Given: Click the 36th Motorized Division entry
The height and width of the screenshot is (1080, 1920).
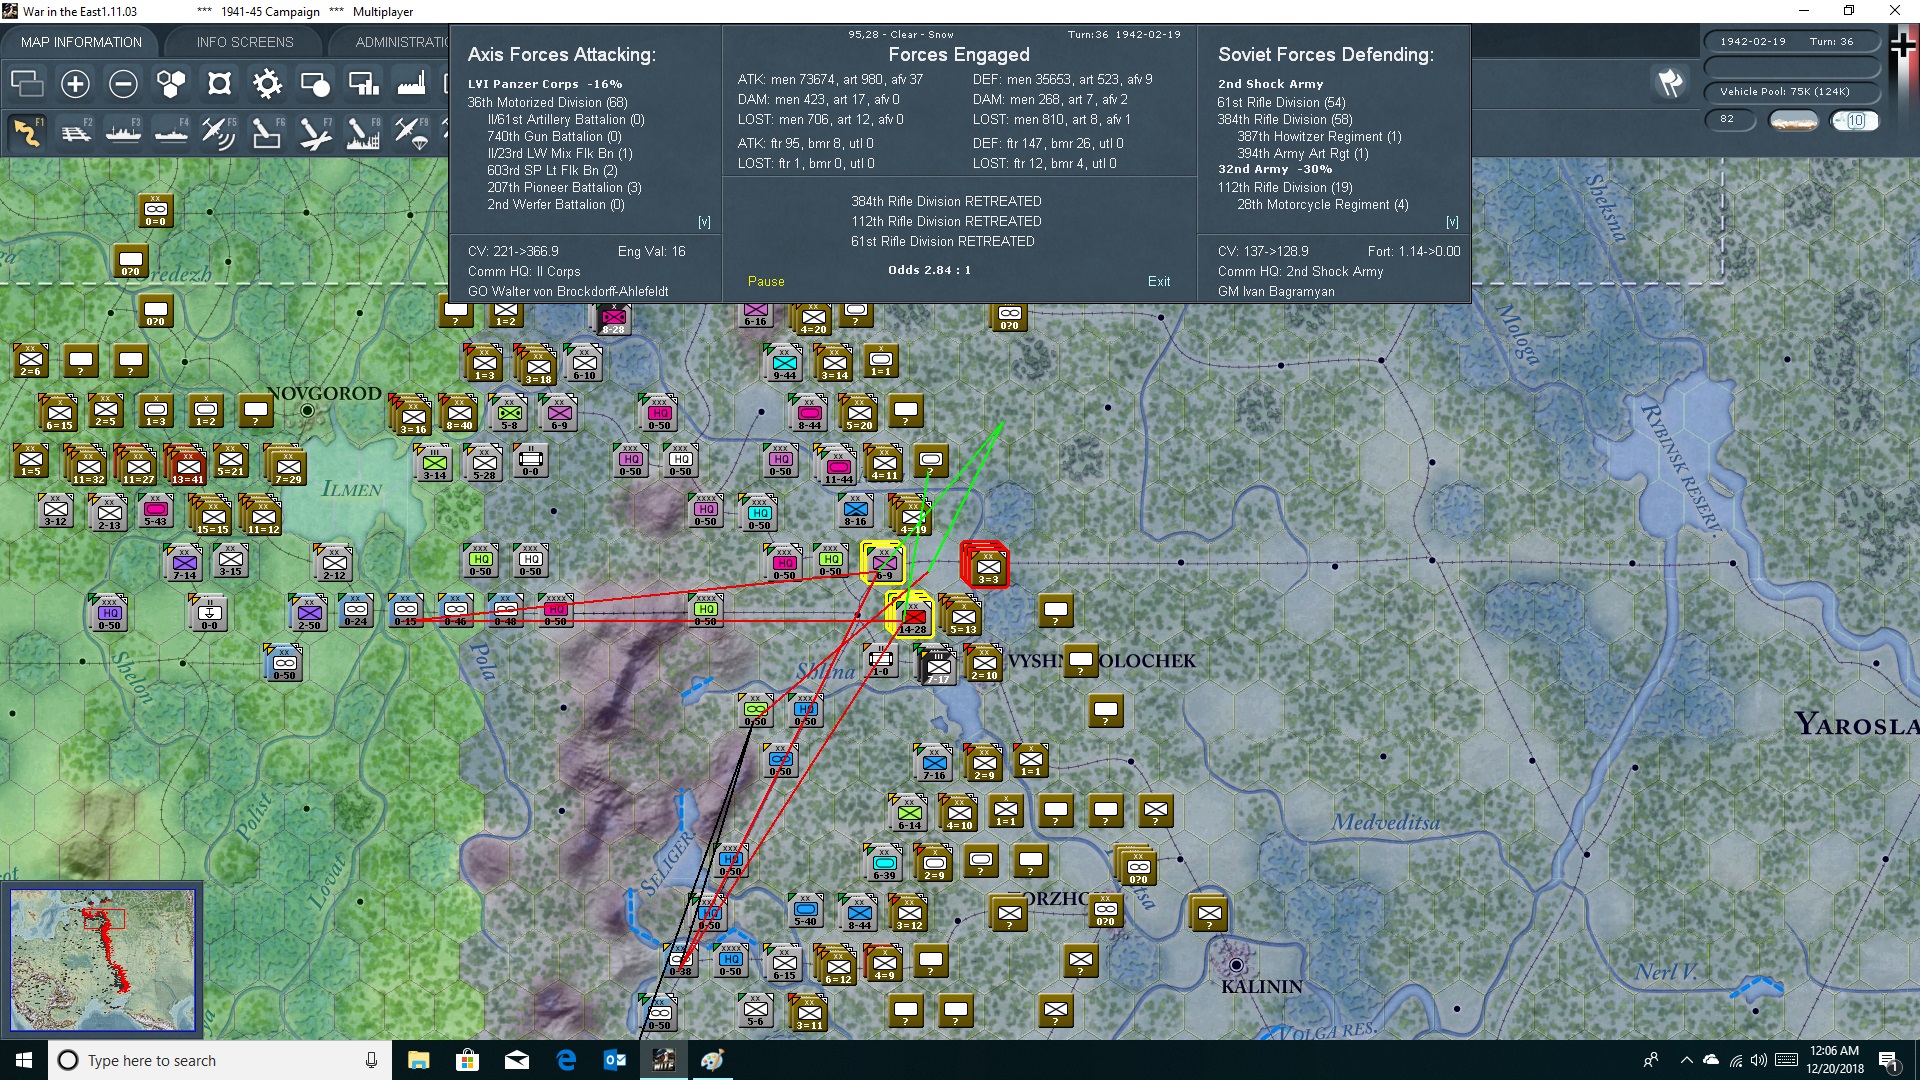Looking at the screenshot, I should point(547,102).
